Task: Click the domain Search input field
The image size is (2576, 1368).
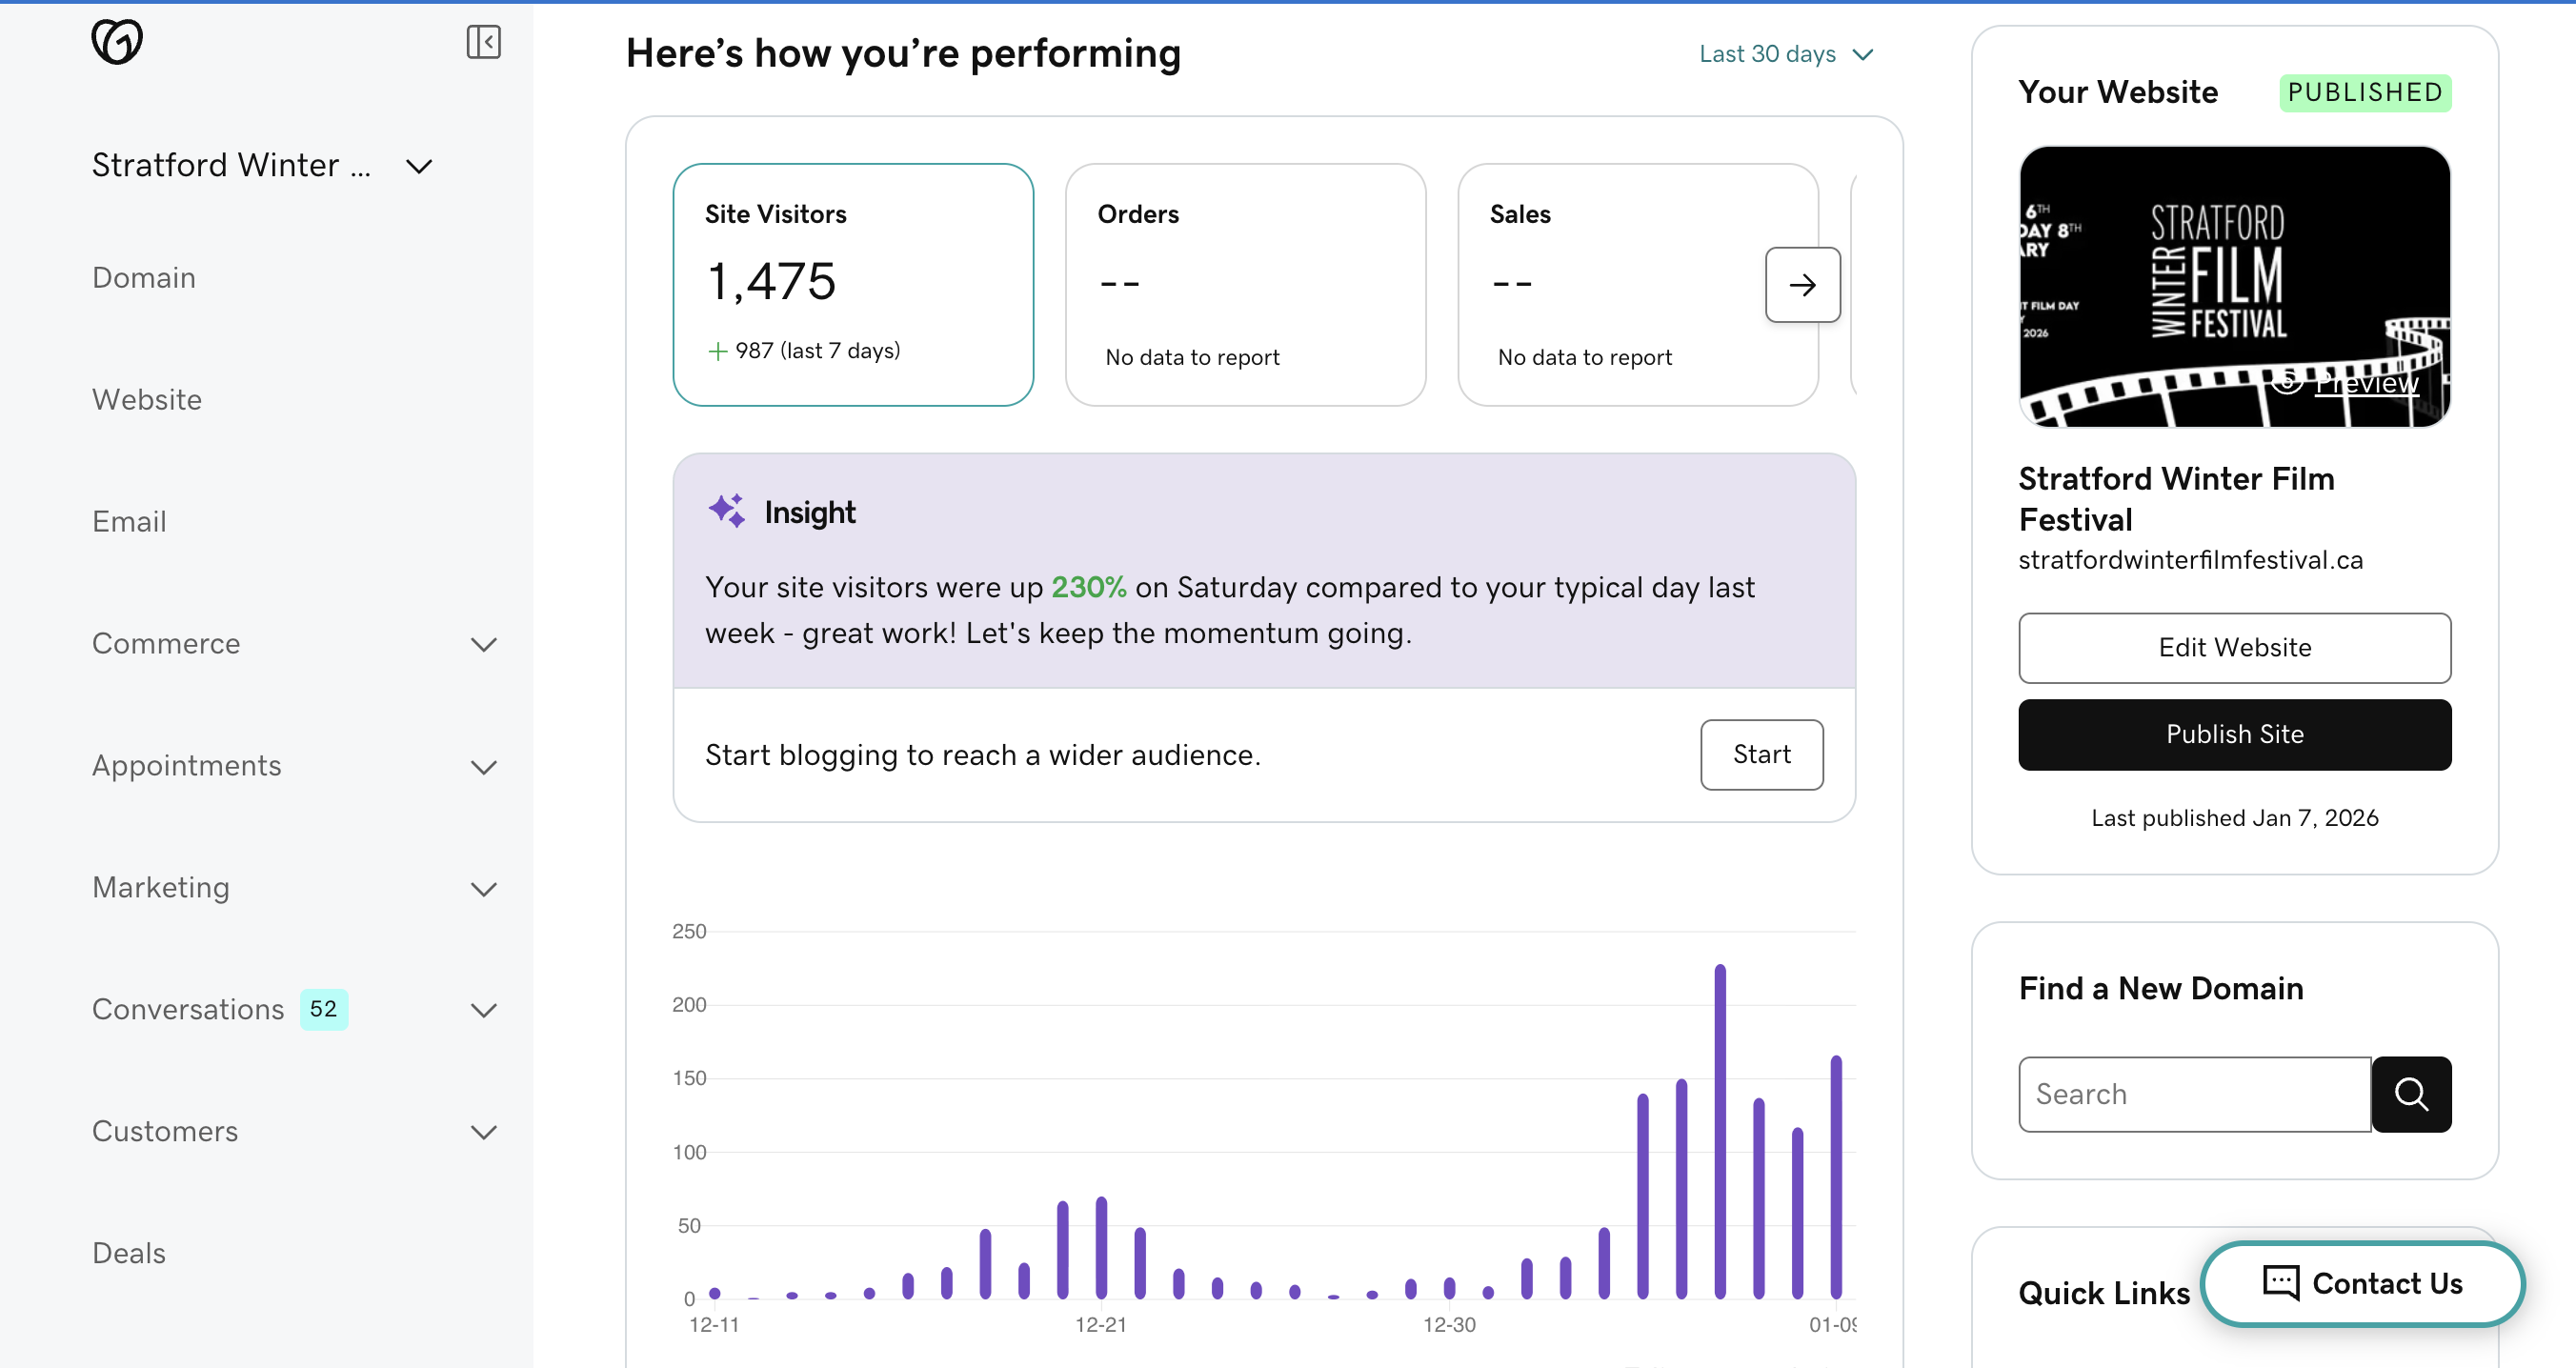Action: tap(2193, 1094)
